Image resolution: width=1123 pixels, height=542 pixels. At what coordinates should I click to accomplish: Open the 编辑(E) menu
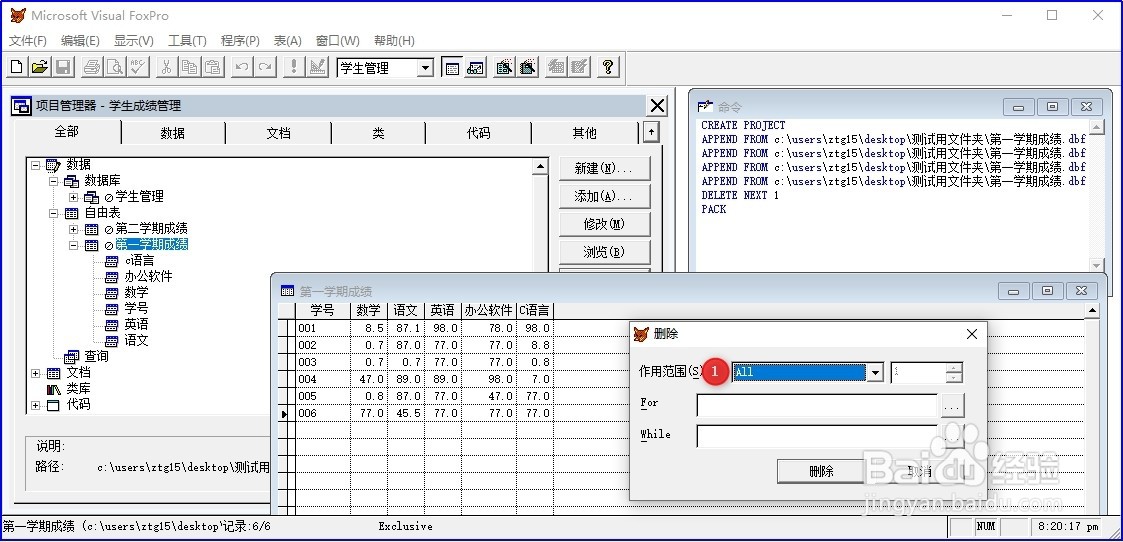(80, 41)
